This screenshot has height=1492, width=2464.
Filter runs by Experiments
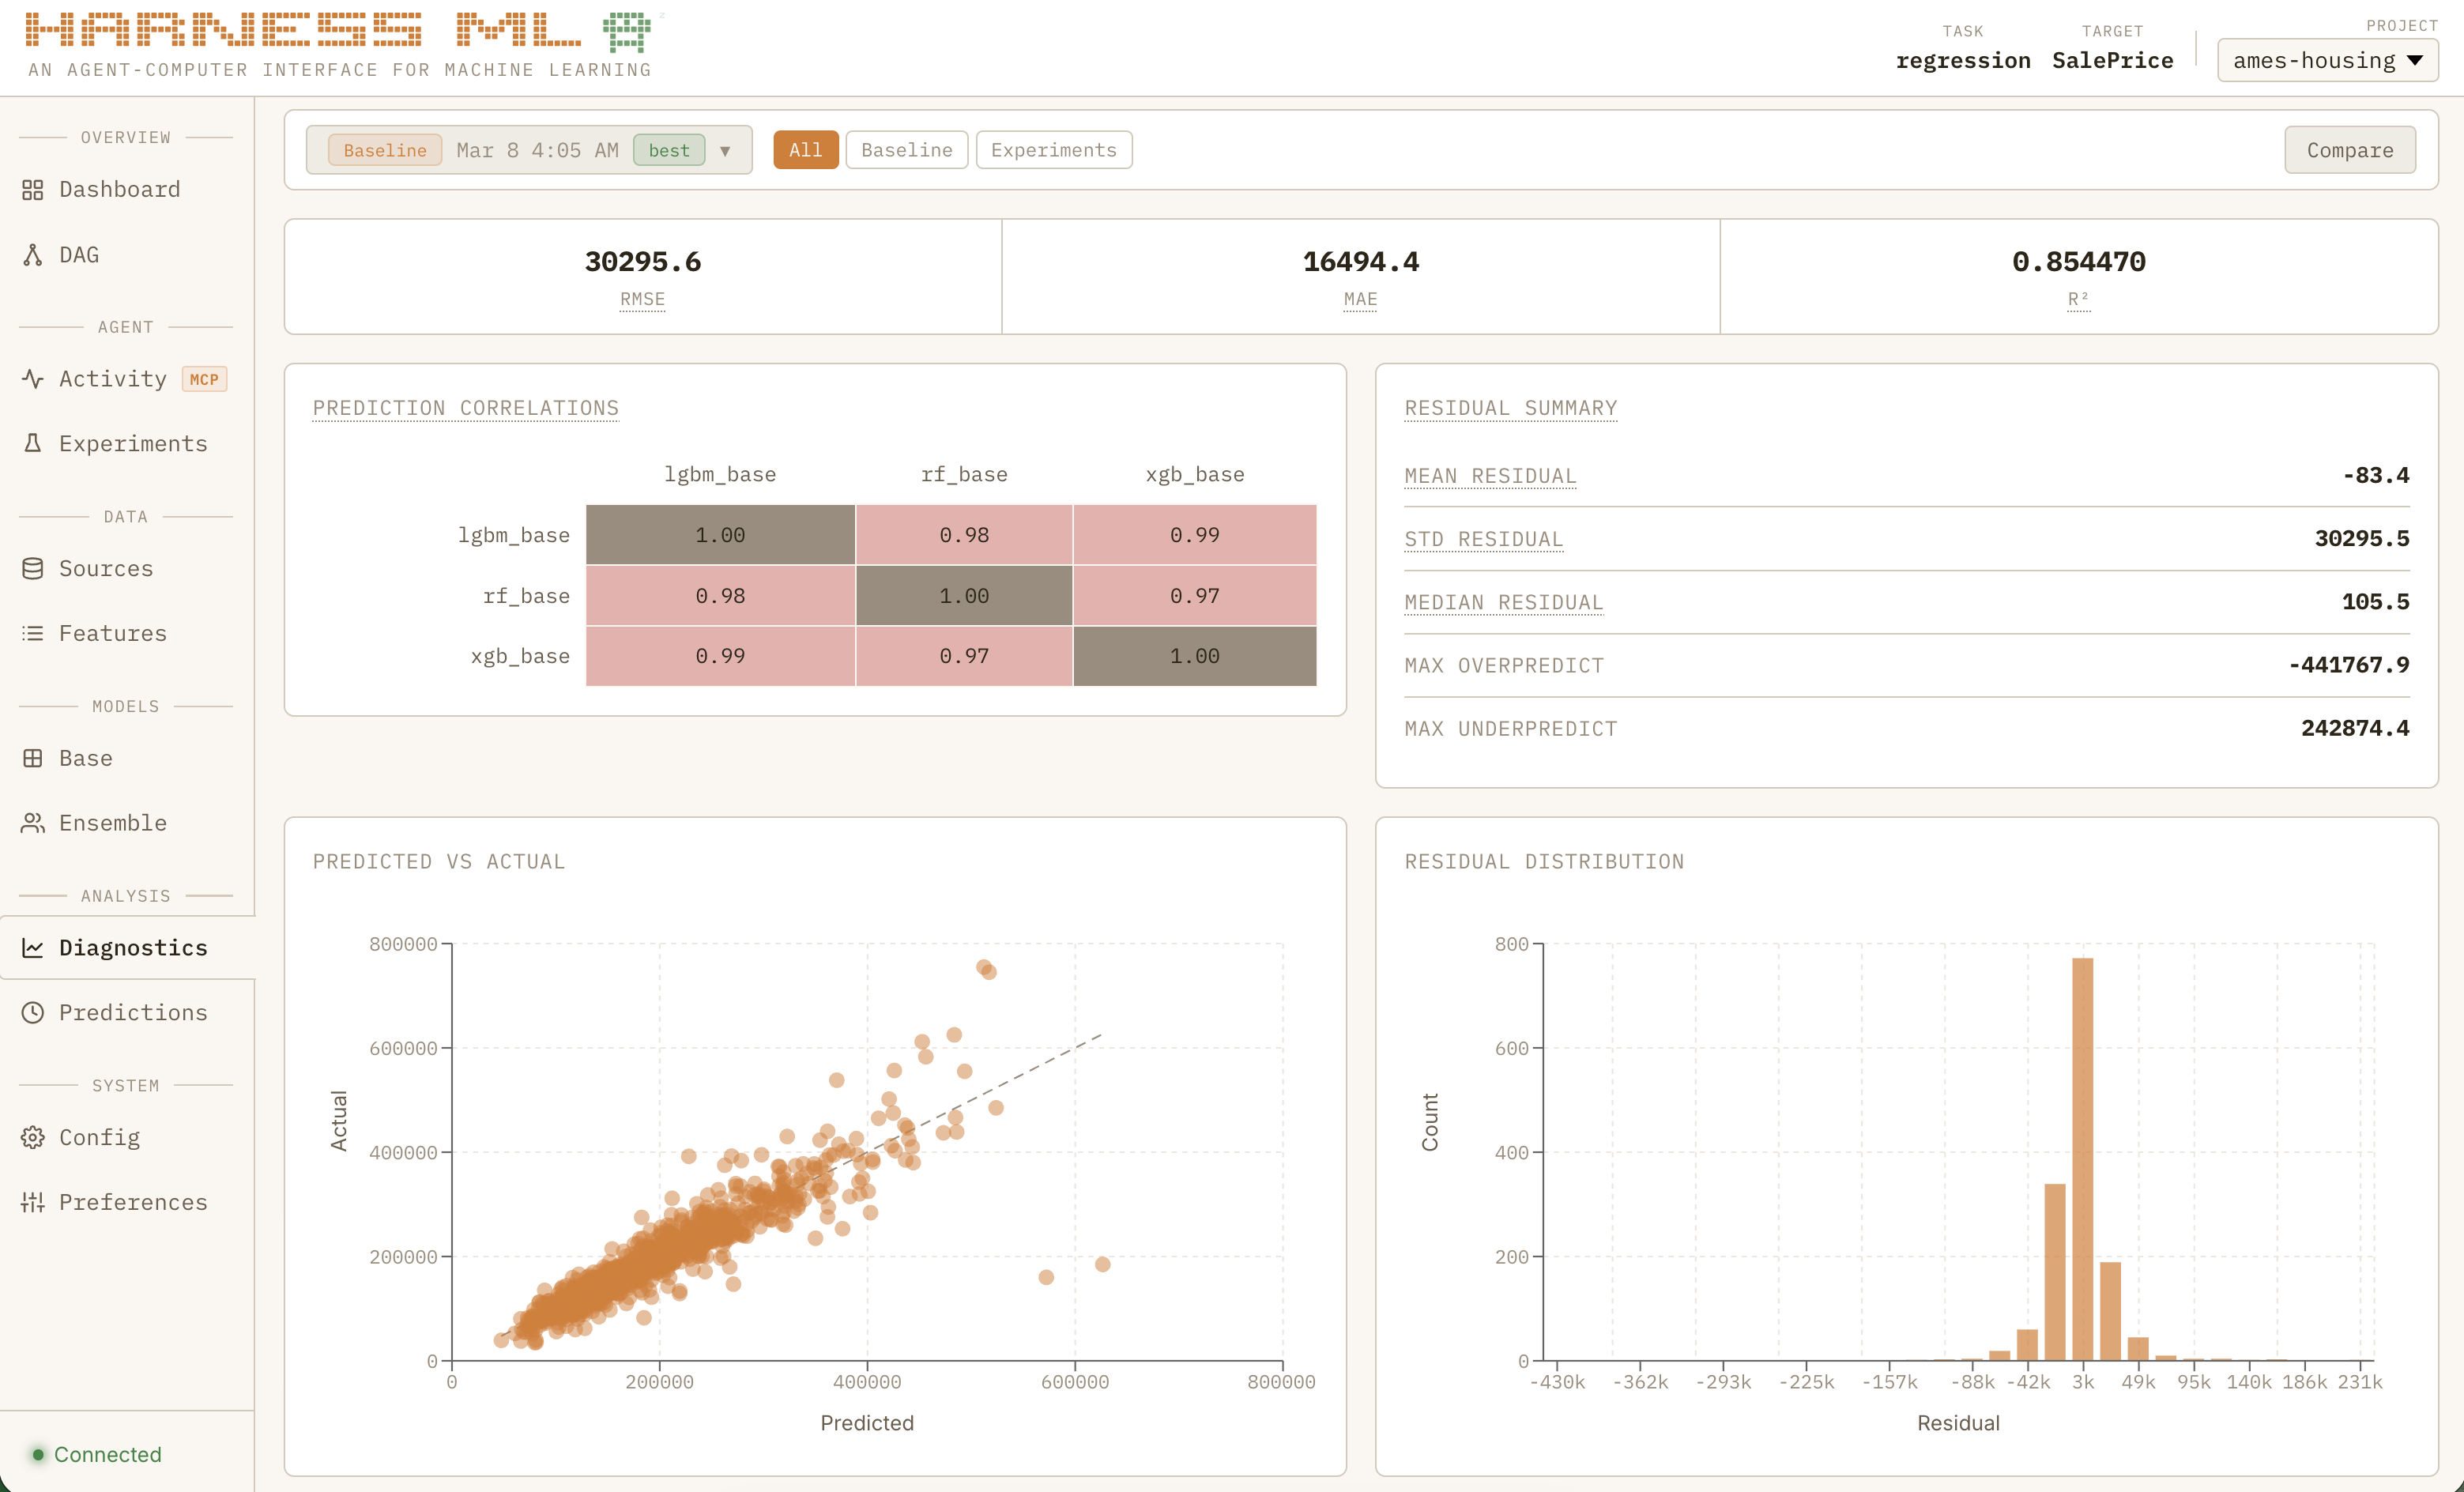[1053, 150]
